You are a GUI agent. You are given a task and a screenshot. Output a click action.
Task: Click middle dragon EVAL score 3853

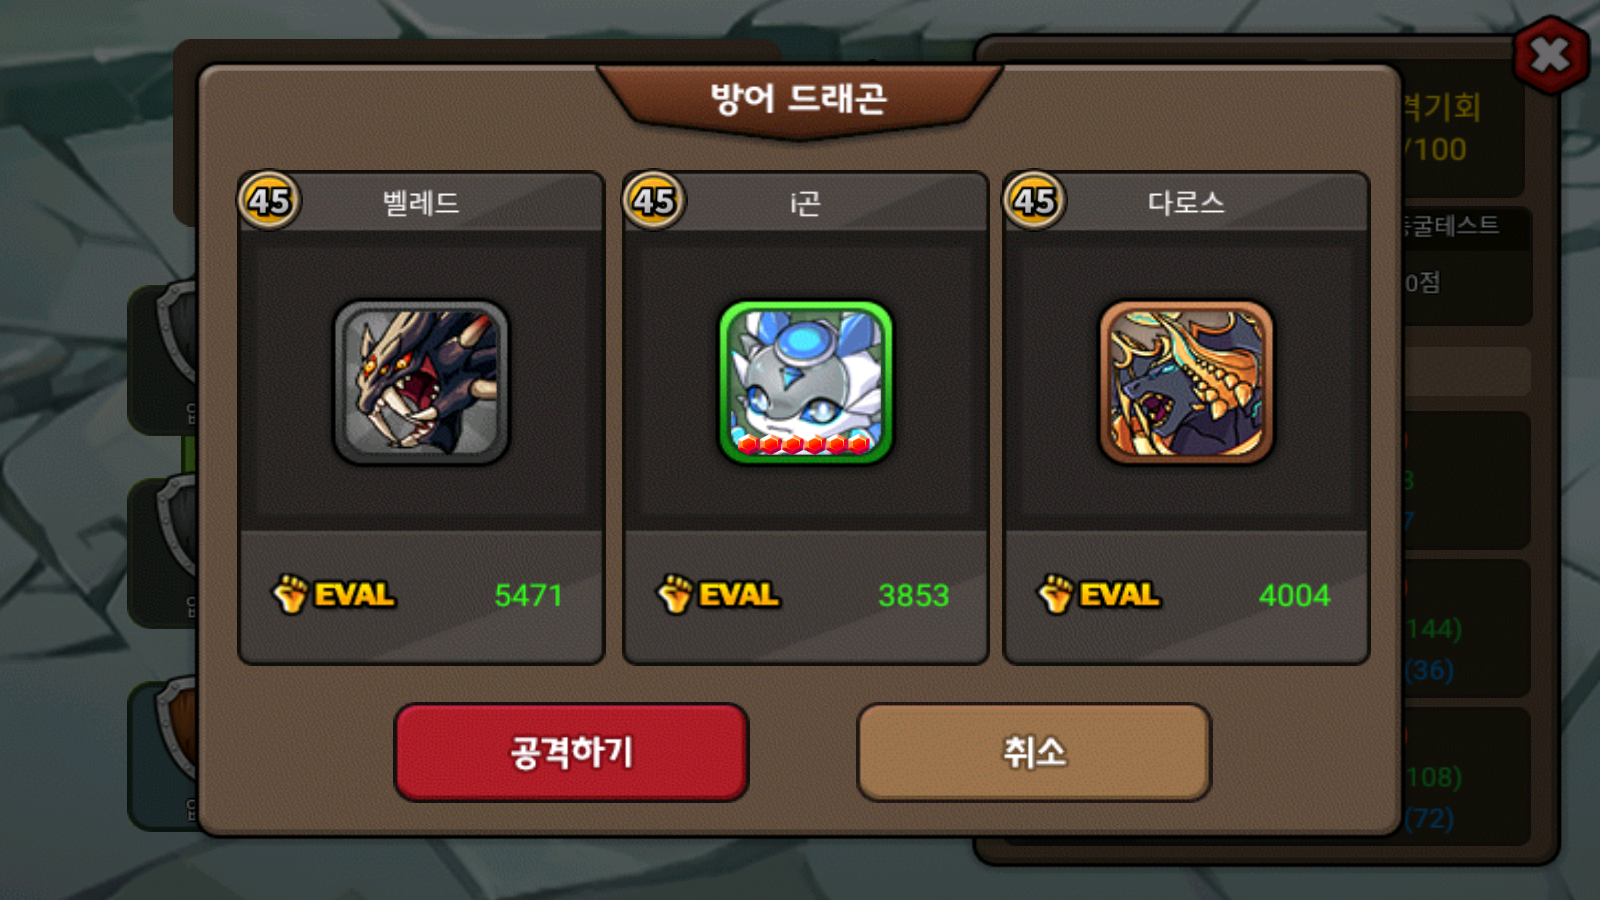point(913,595)
